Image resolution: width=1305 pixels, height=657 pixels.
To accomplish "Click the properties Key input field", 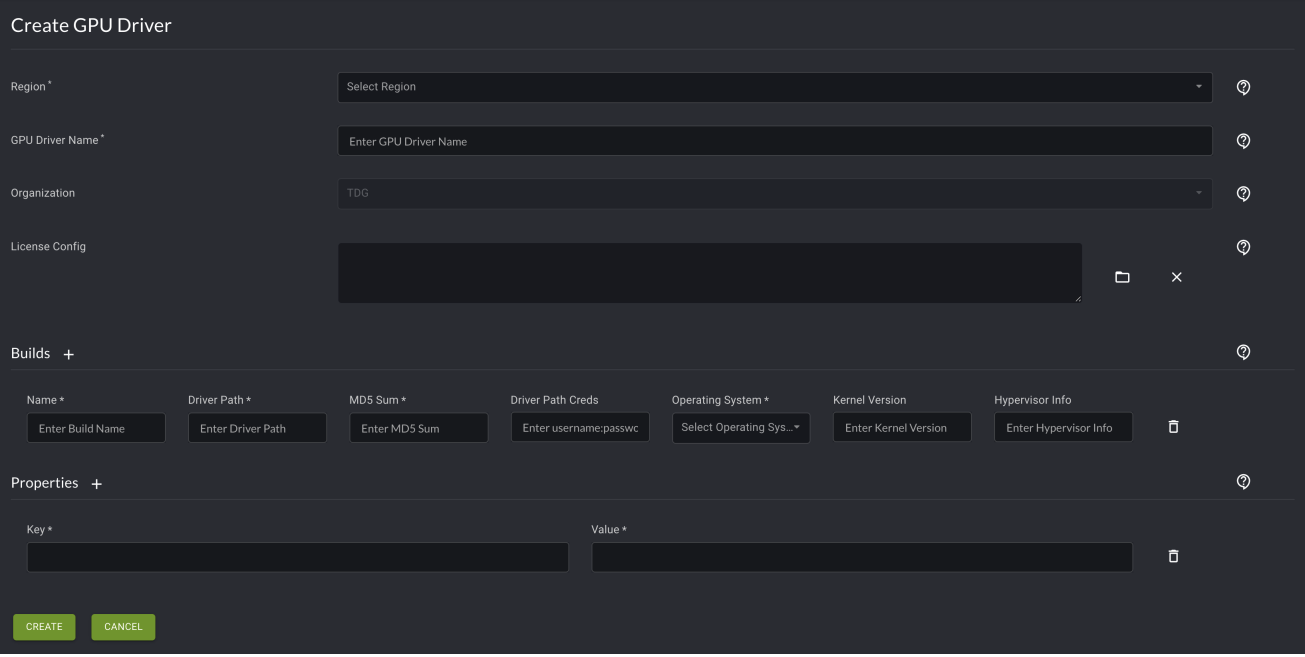I will click(x=297, y=557).
